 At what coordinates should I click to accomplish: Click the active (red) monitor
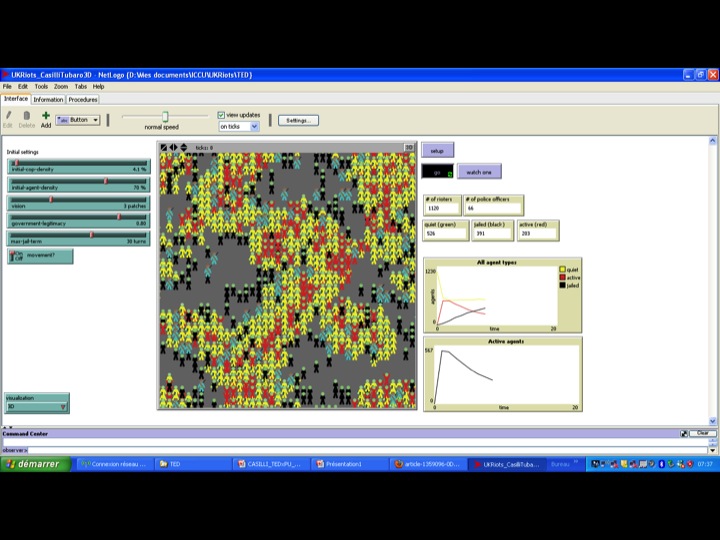538,230
